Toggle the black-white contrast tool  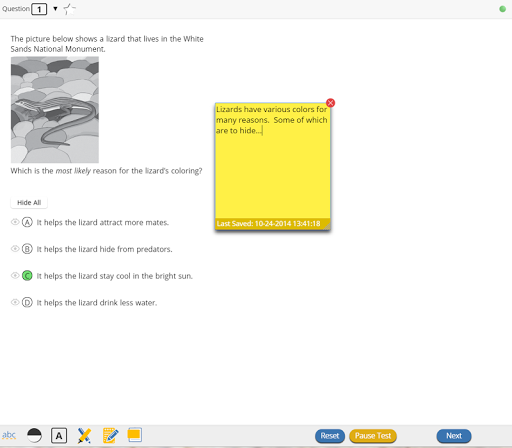(34, 435)
